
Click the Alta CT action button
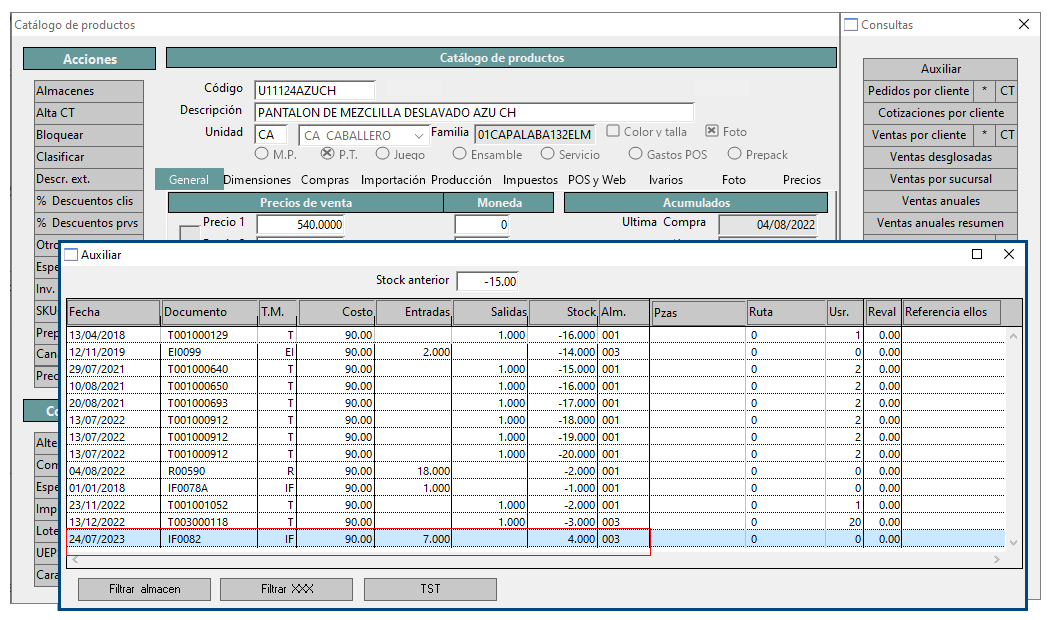pyautogui.click(x=89, y=113)
